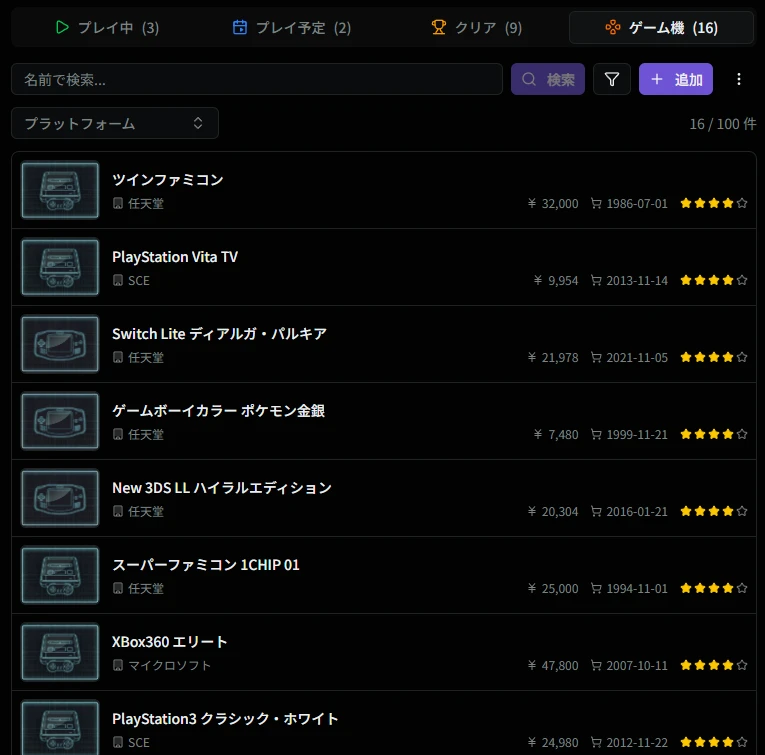Click the star rating on XBox360 エリート row
The width and height of the screenshot is (765, 755).
[714, 666]
